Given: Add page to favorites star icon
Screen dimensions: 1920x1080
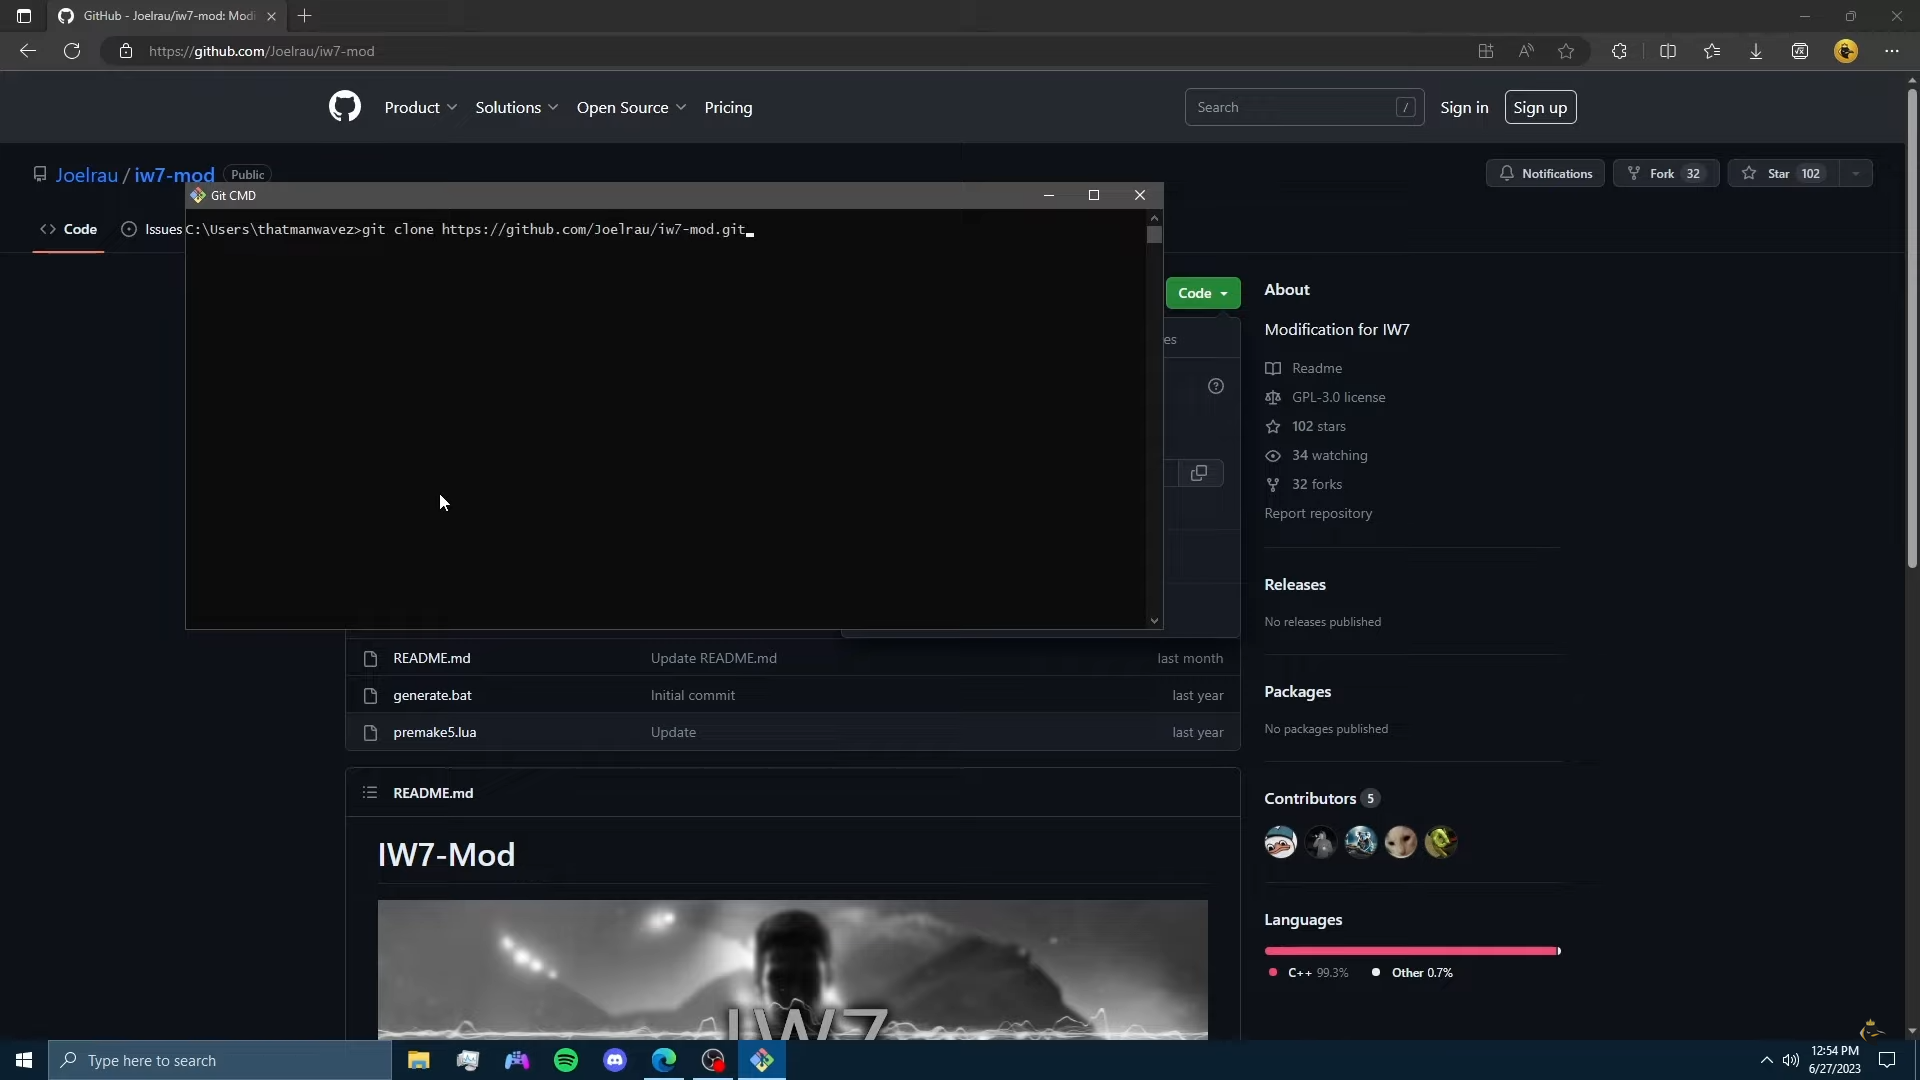Looking at the screenshot, I should pyautogui.click(x=1566, y=51).
